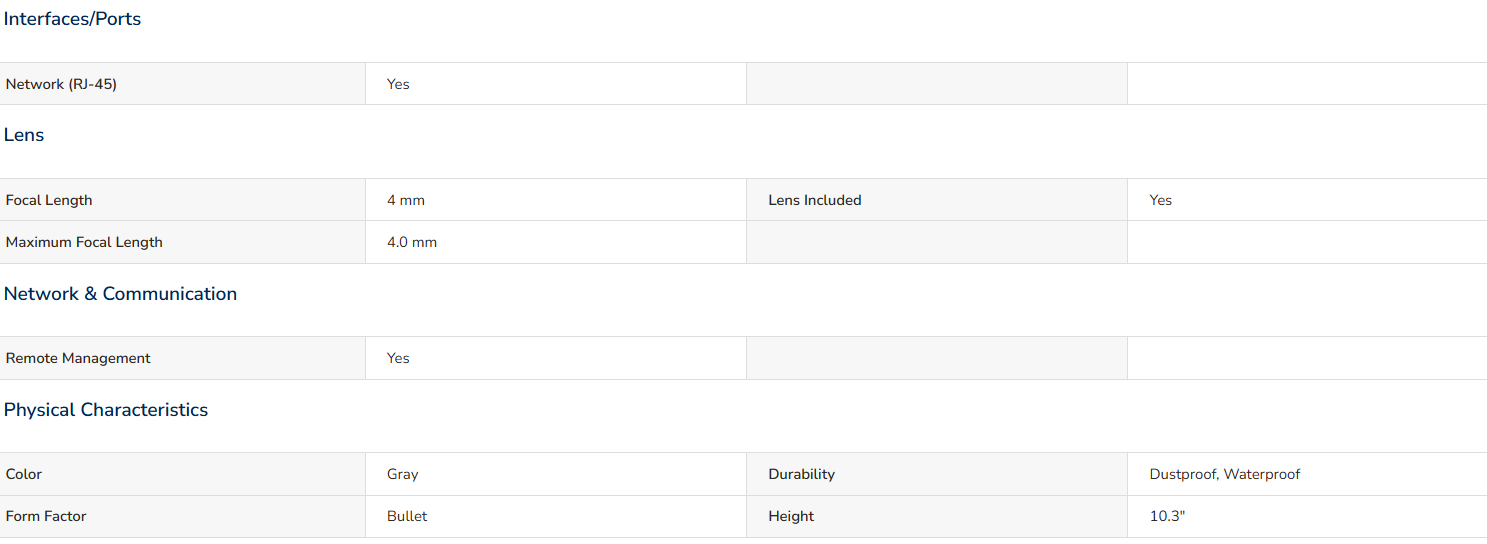Screen dimensions: 1487x544
Task: Click the Form Factor label
Action: [x=46, y=516]
